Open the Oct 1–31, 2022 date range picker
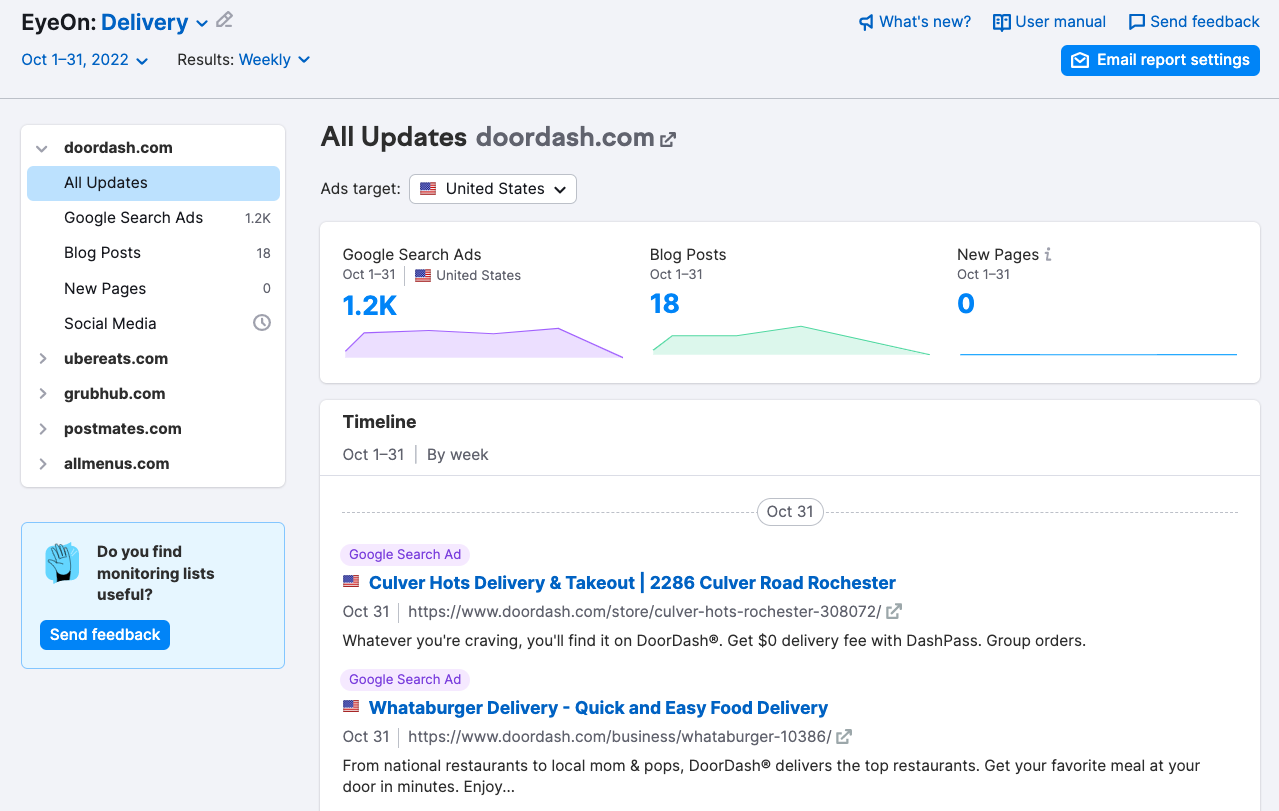 85,60
